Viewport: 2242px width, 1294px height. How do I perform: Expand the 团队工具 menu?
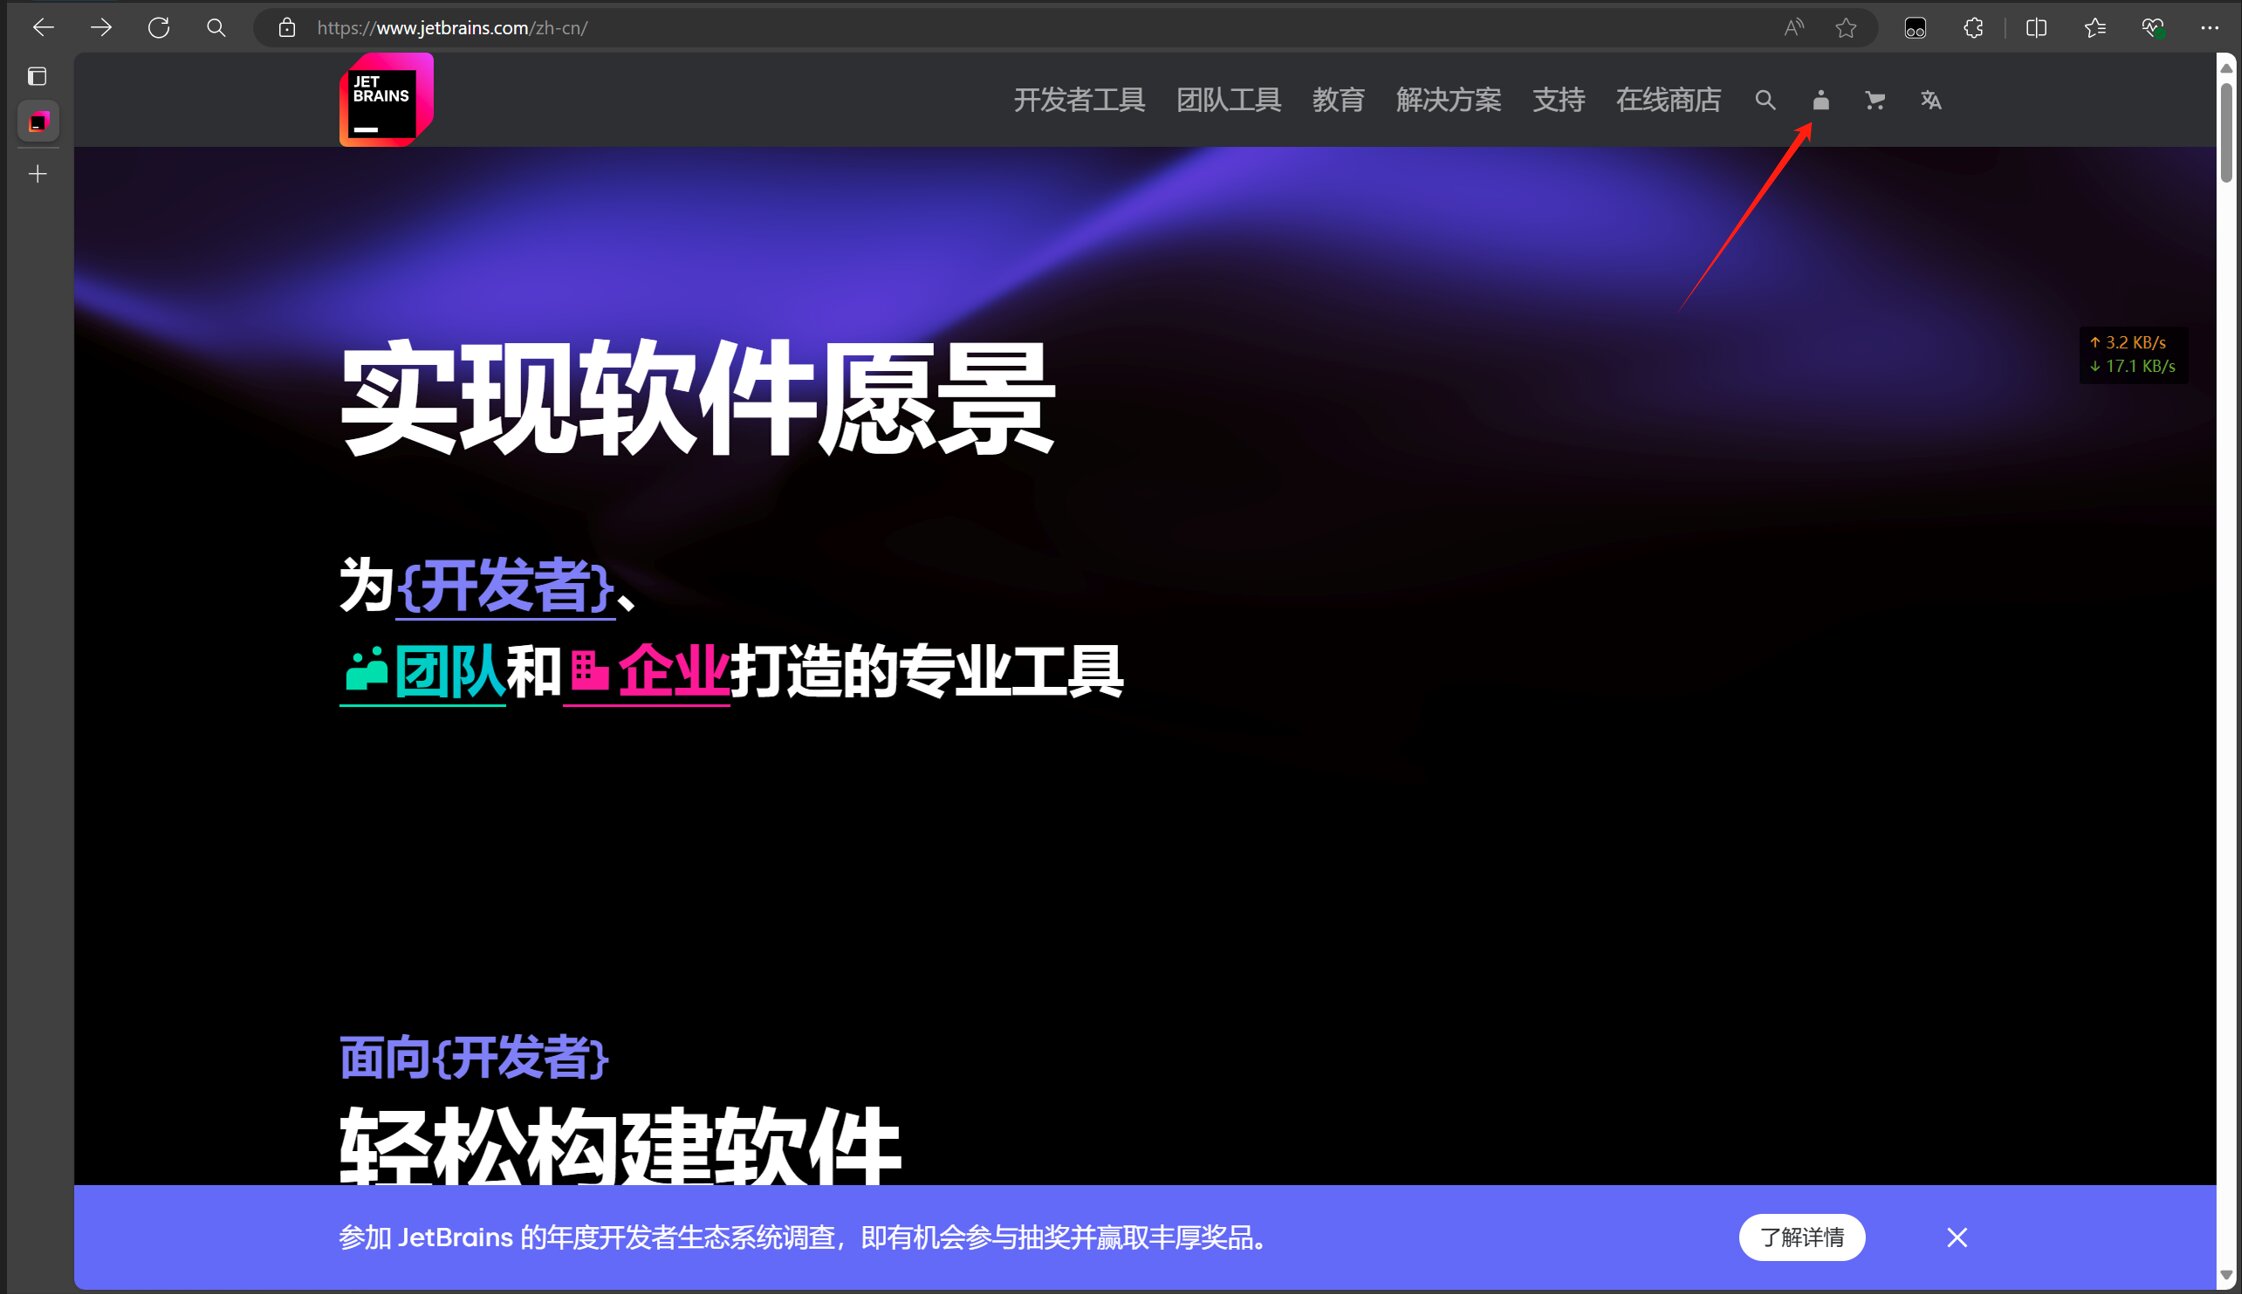[x=1228, y=100]
